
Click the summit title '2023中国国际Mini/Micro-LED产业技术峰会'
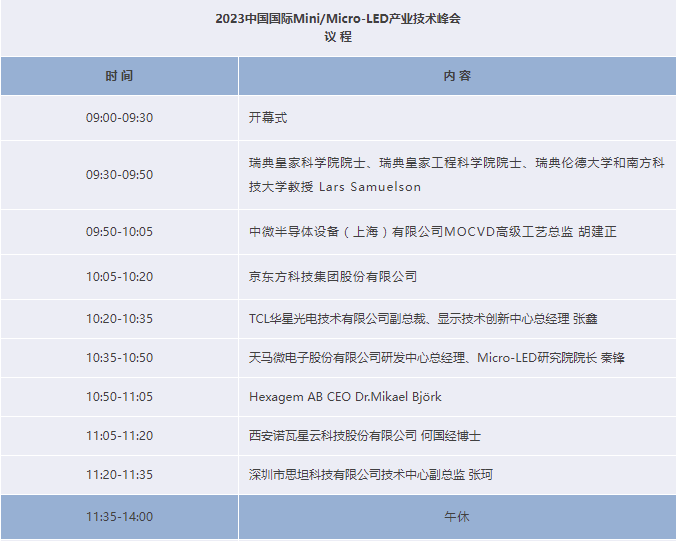point(338,18)
